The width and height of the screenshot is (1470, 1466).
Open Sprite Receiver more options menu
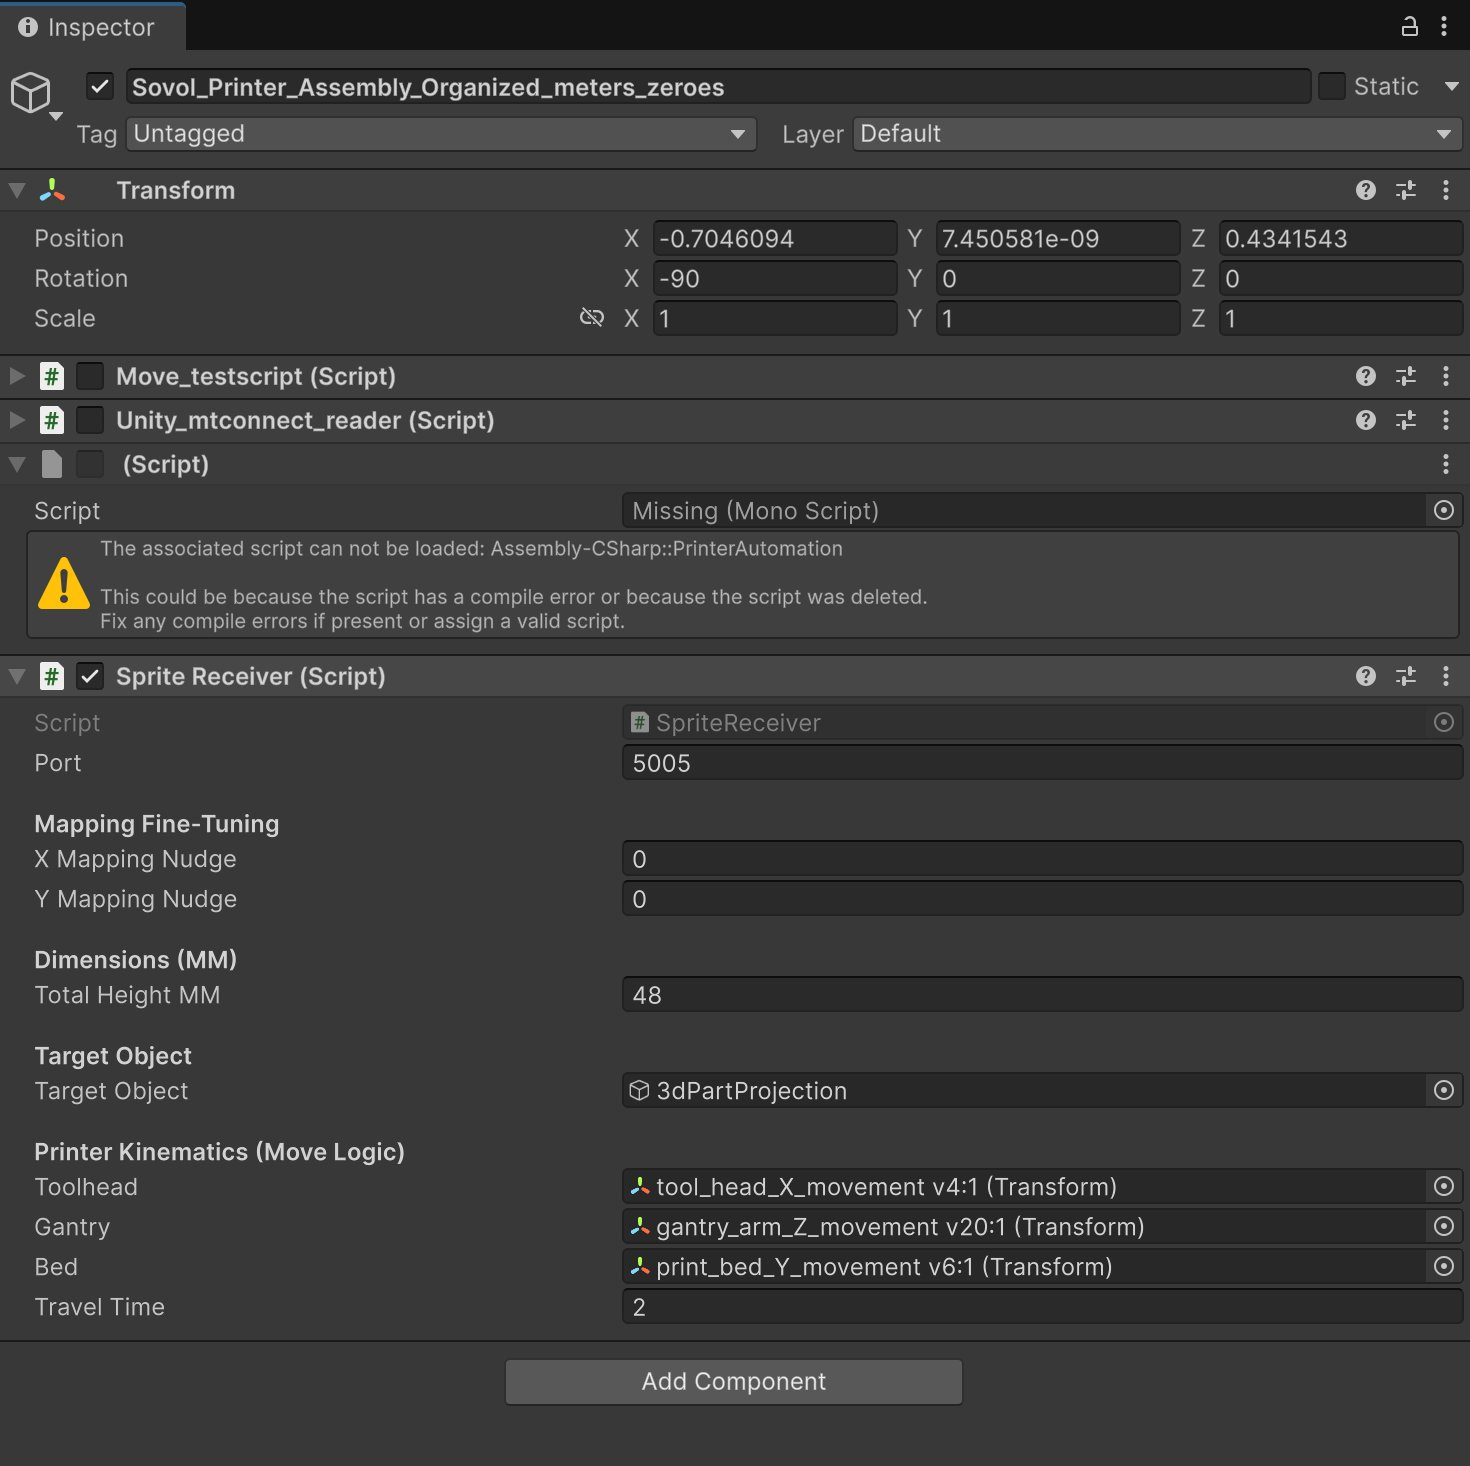click(x=1446, y=676)
